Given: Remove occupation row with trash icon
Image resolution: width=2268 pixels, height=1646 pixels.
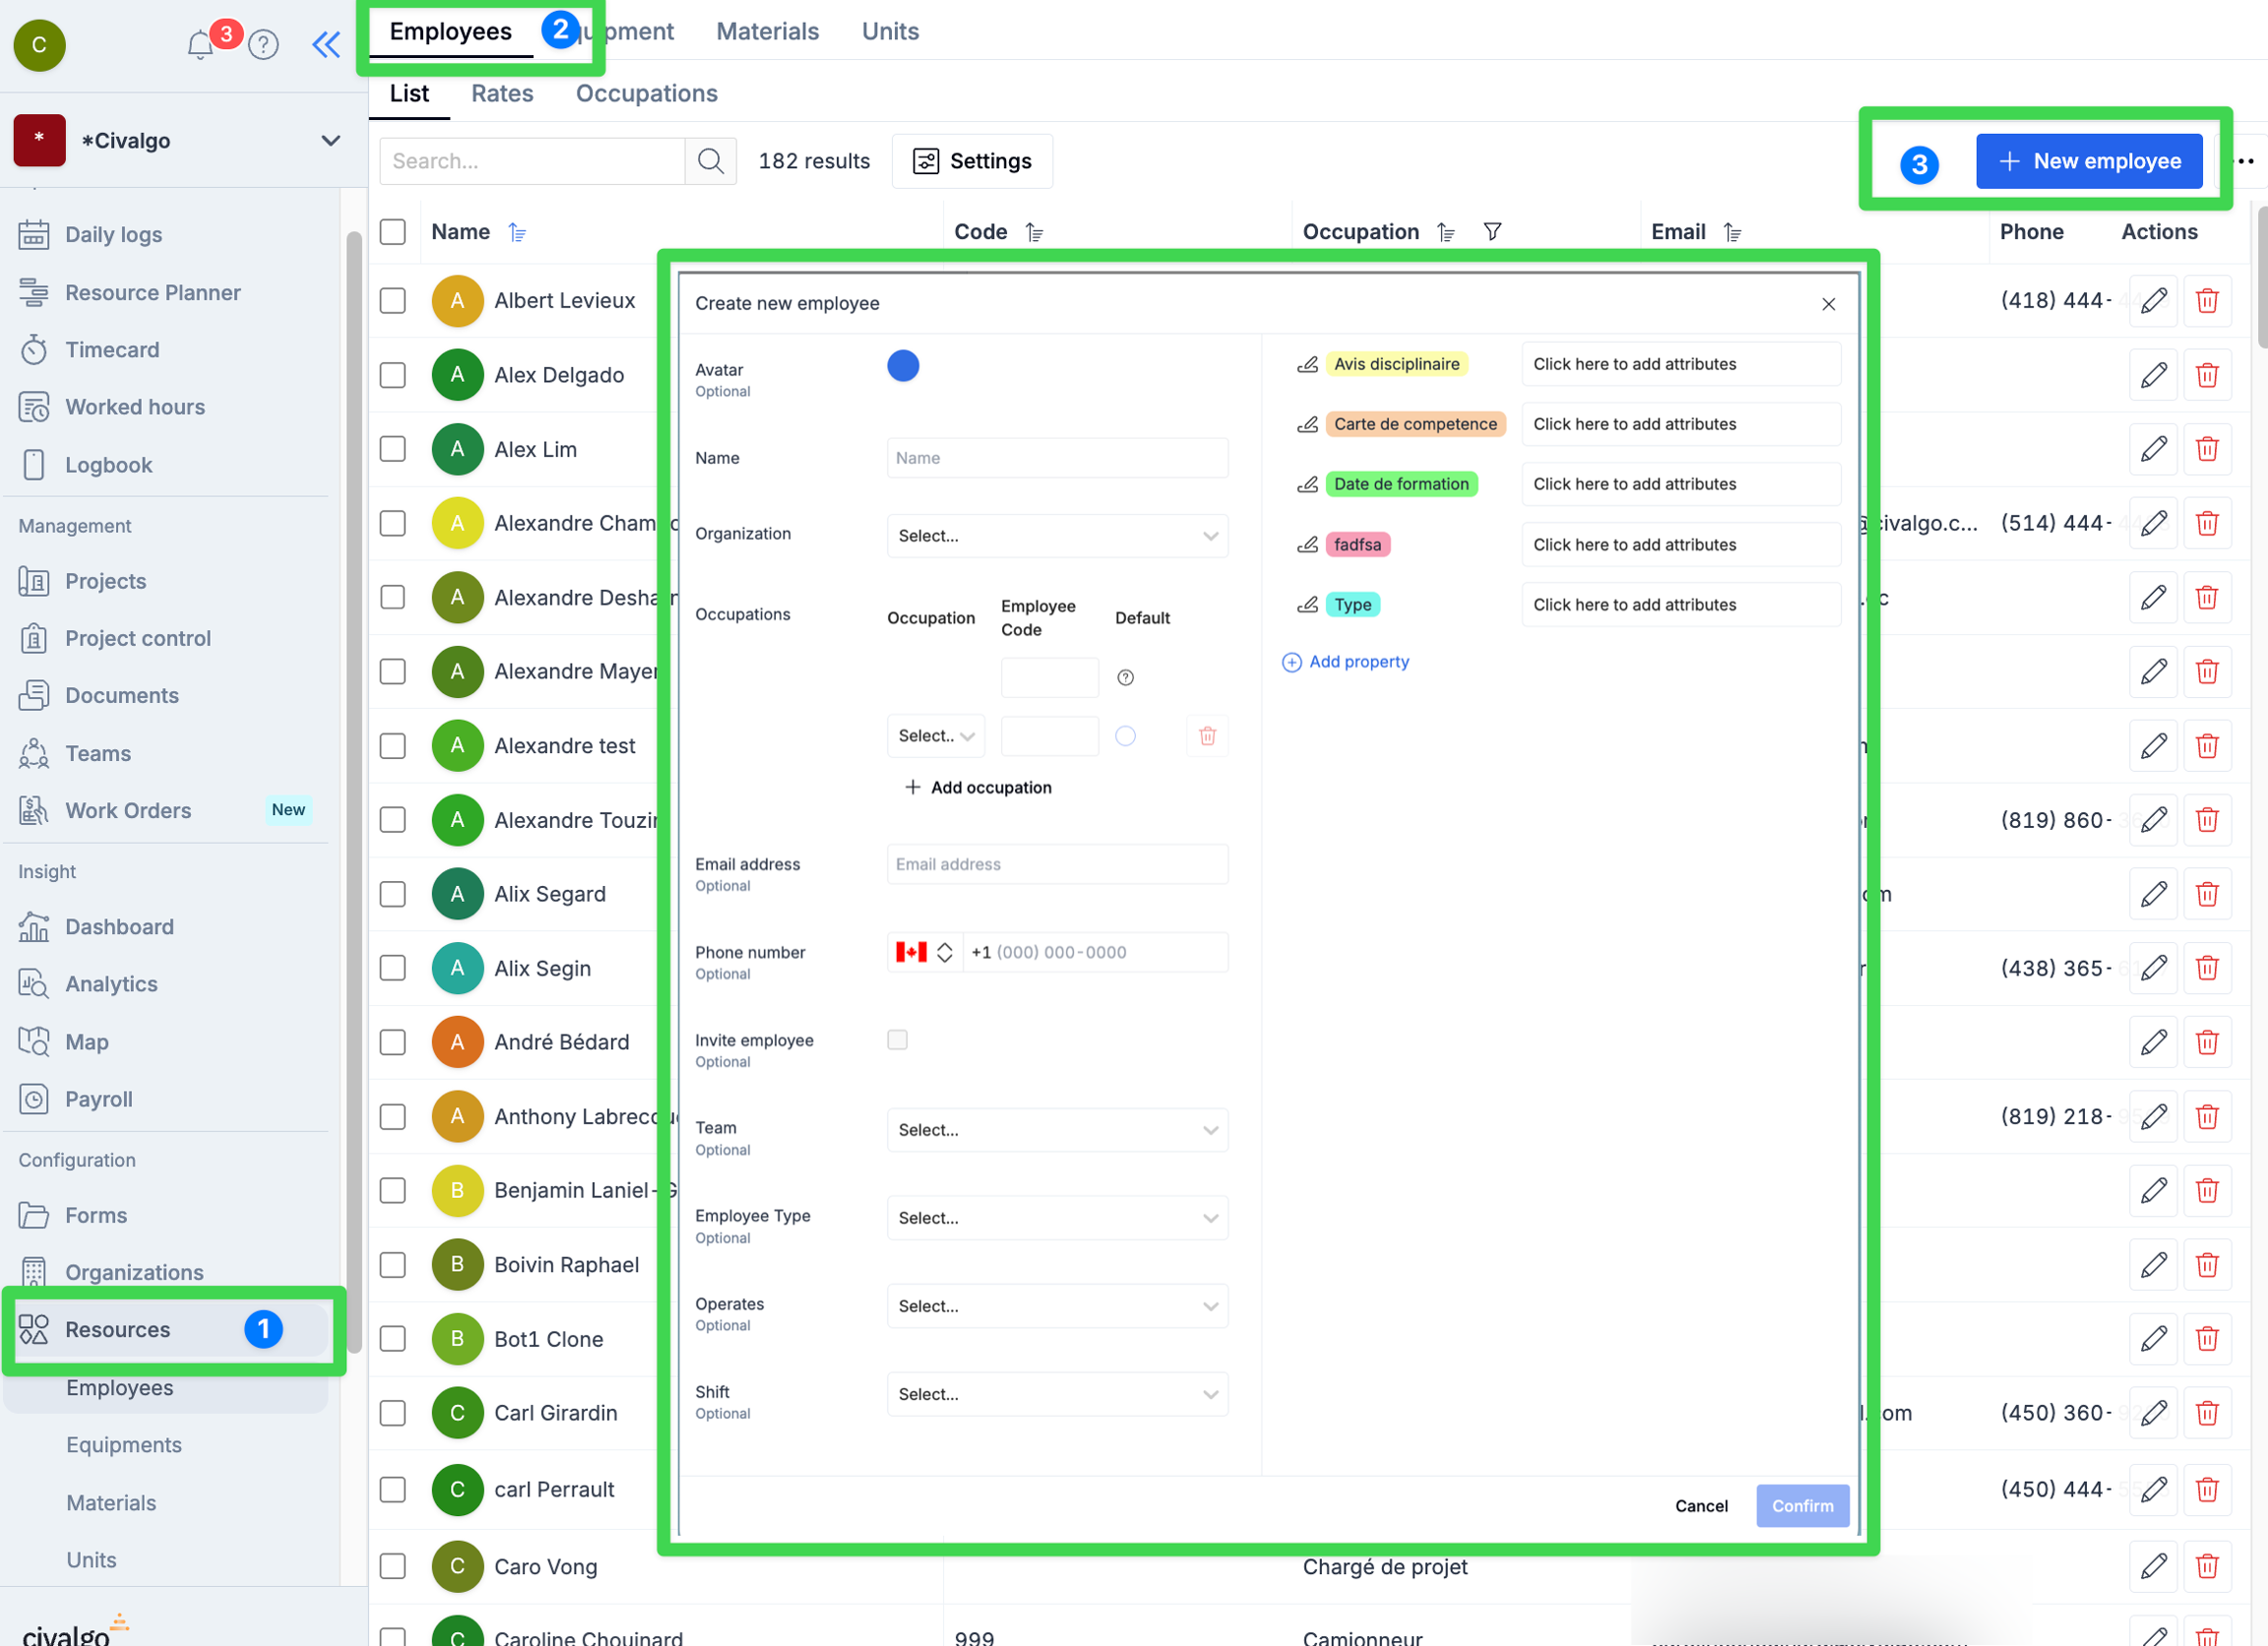Looking at the screenshot, I should coord(1207,736).
